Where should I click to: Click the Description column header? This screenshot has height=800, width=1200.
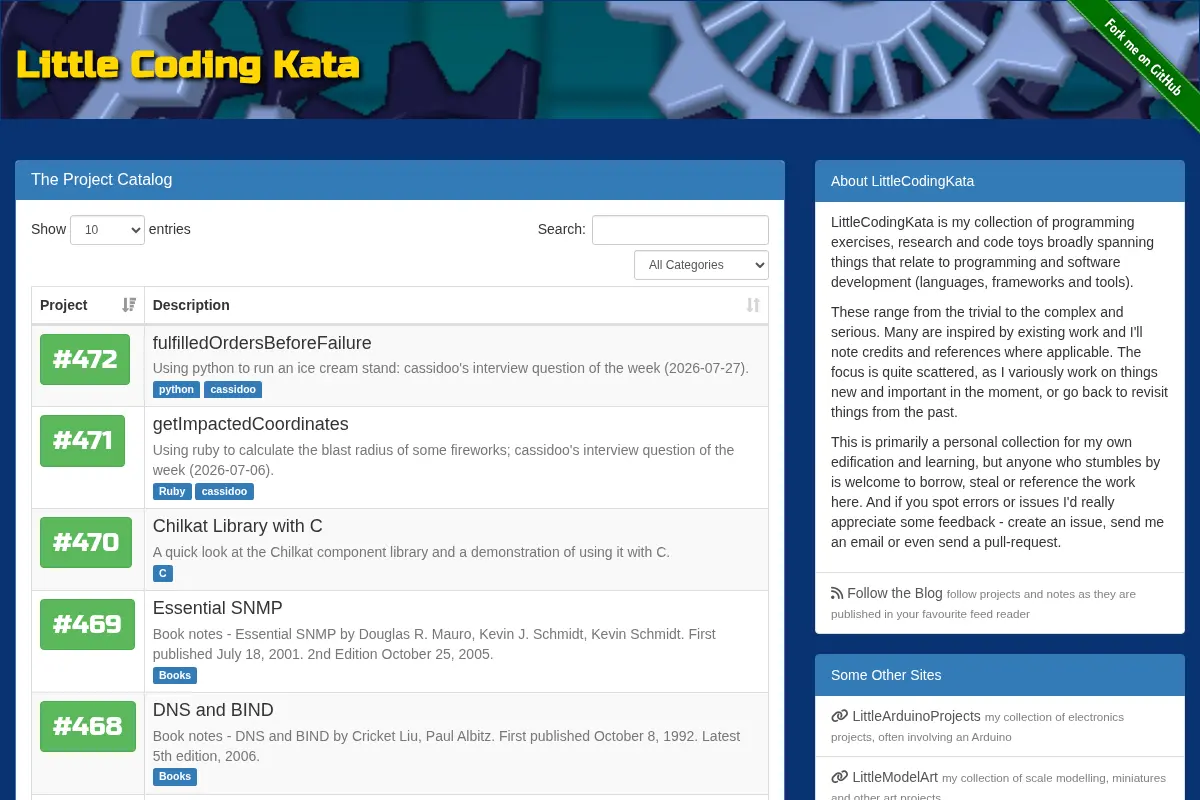pyautogui.click(x=457, y=305)
